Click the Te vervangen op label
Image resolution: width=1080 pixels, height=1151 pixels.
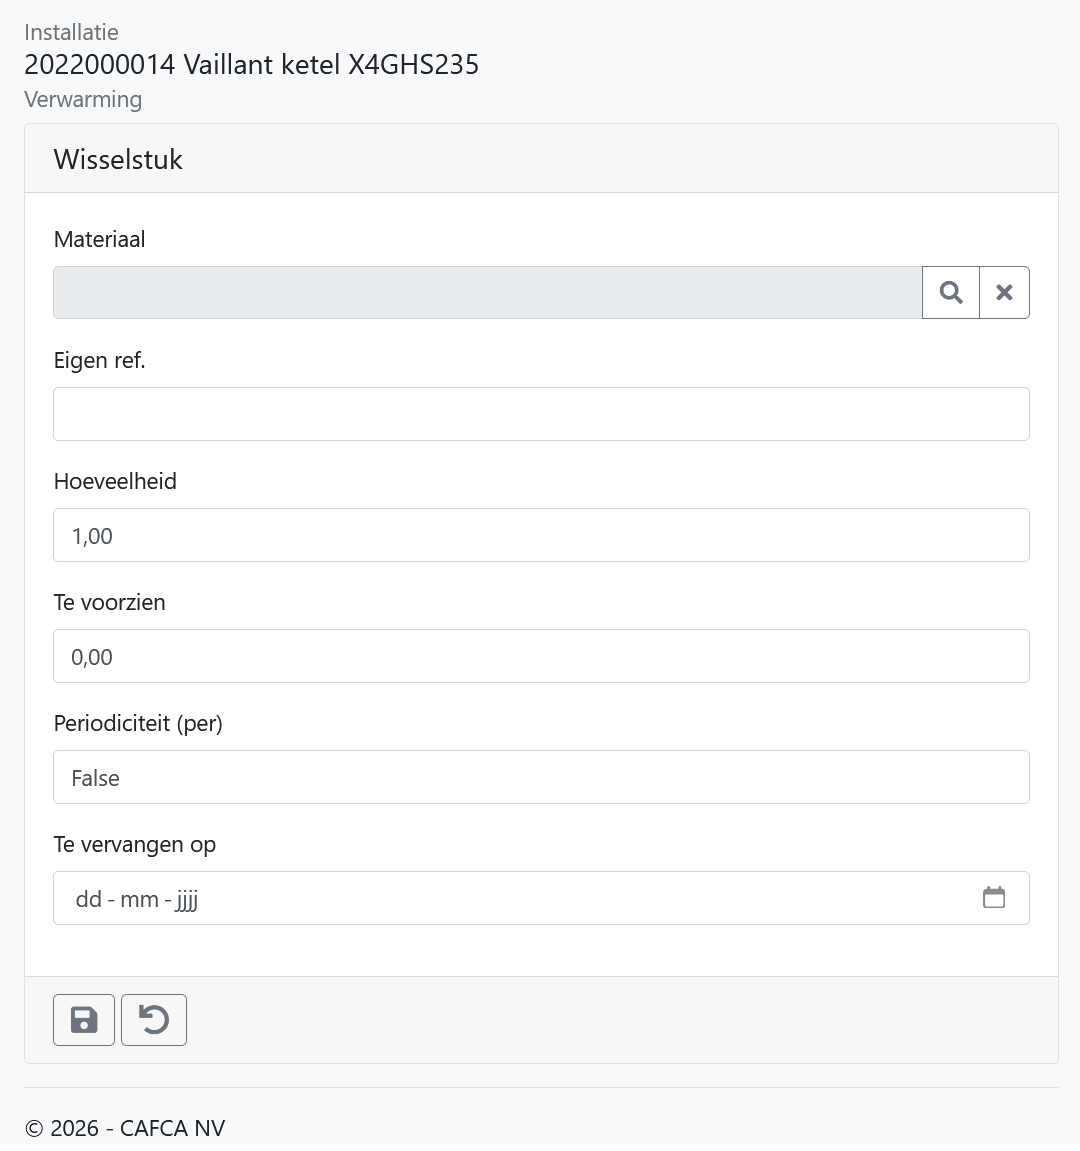click(x=134, y=844)
